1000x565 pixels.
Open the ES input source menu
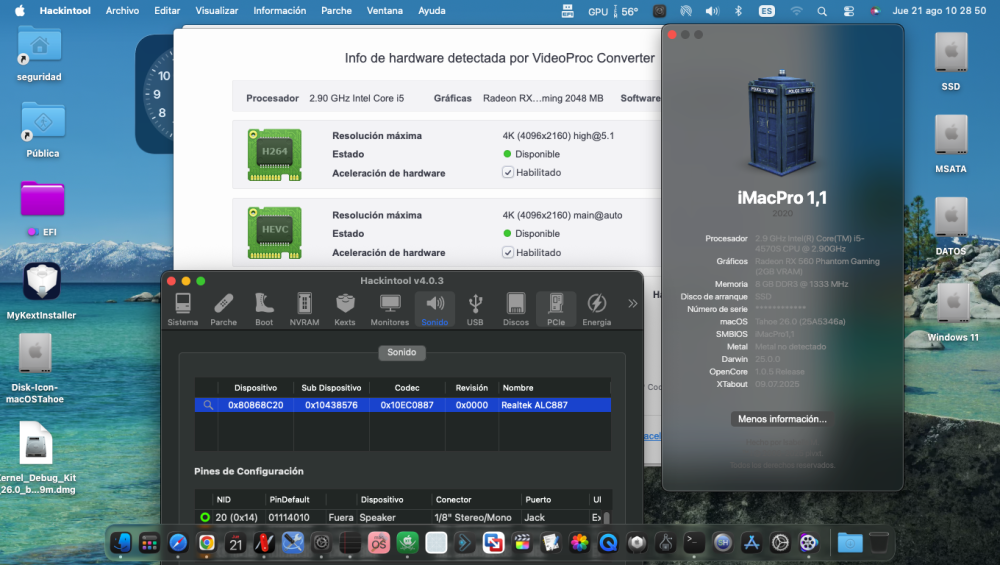(767, 11)
